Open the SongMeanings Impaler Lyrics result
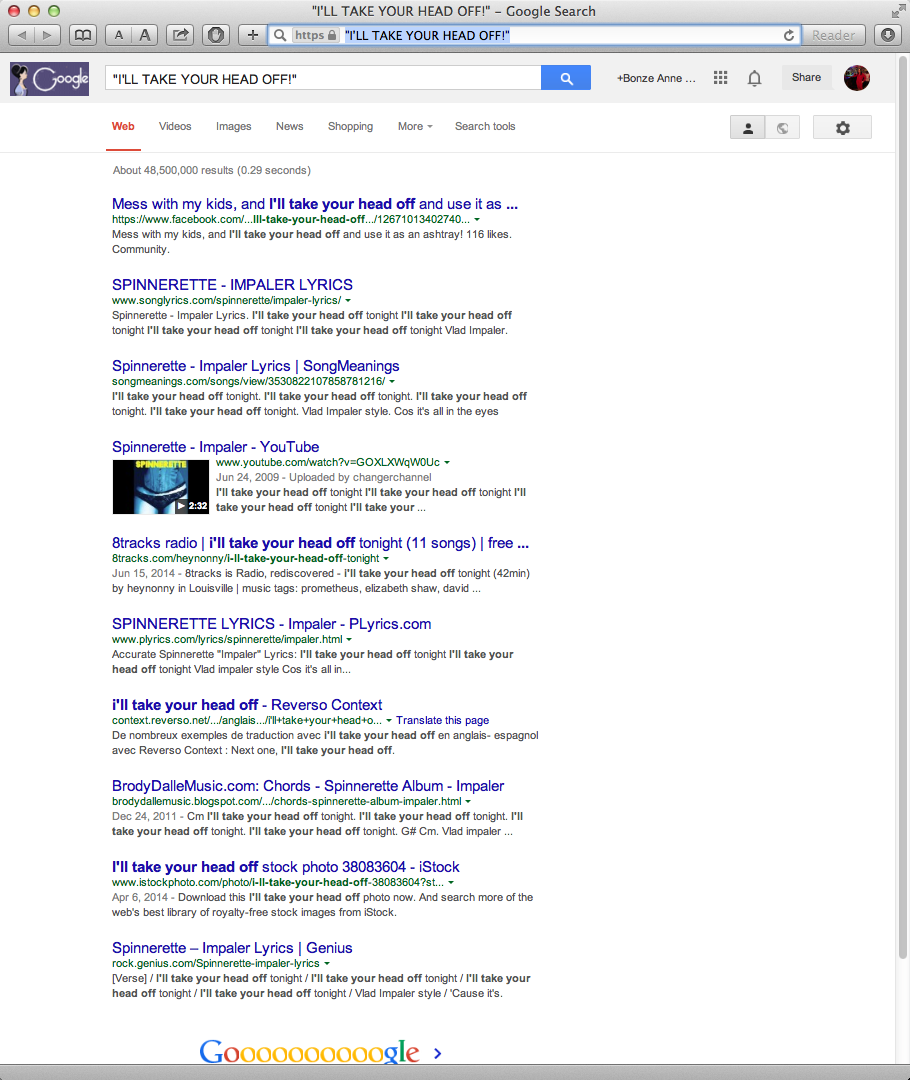Screen dimensions: 910x1080 tap(256, 366)
